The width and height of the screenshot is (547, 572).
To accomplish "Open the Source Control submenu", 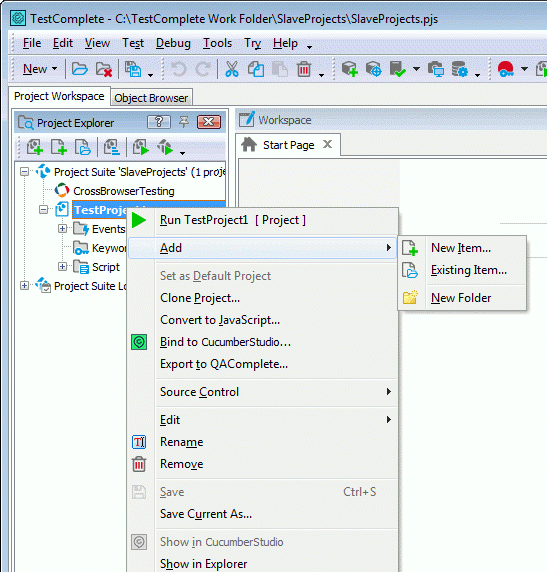I will point(263,392).
